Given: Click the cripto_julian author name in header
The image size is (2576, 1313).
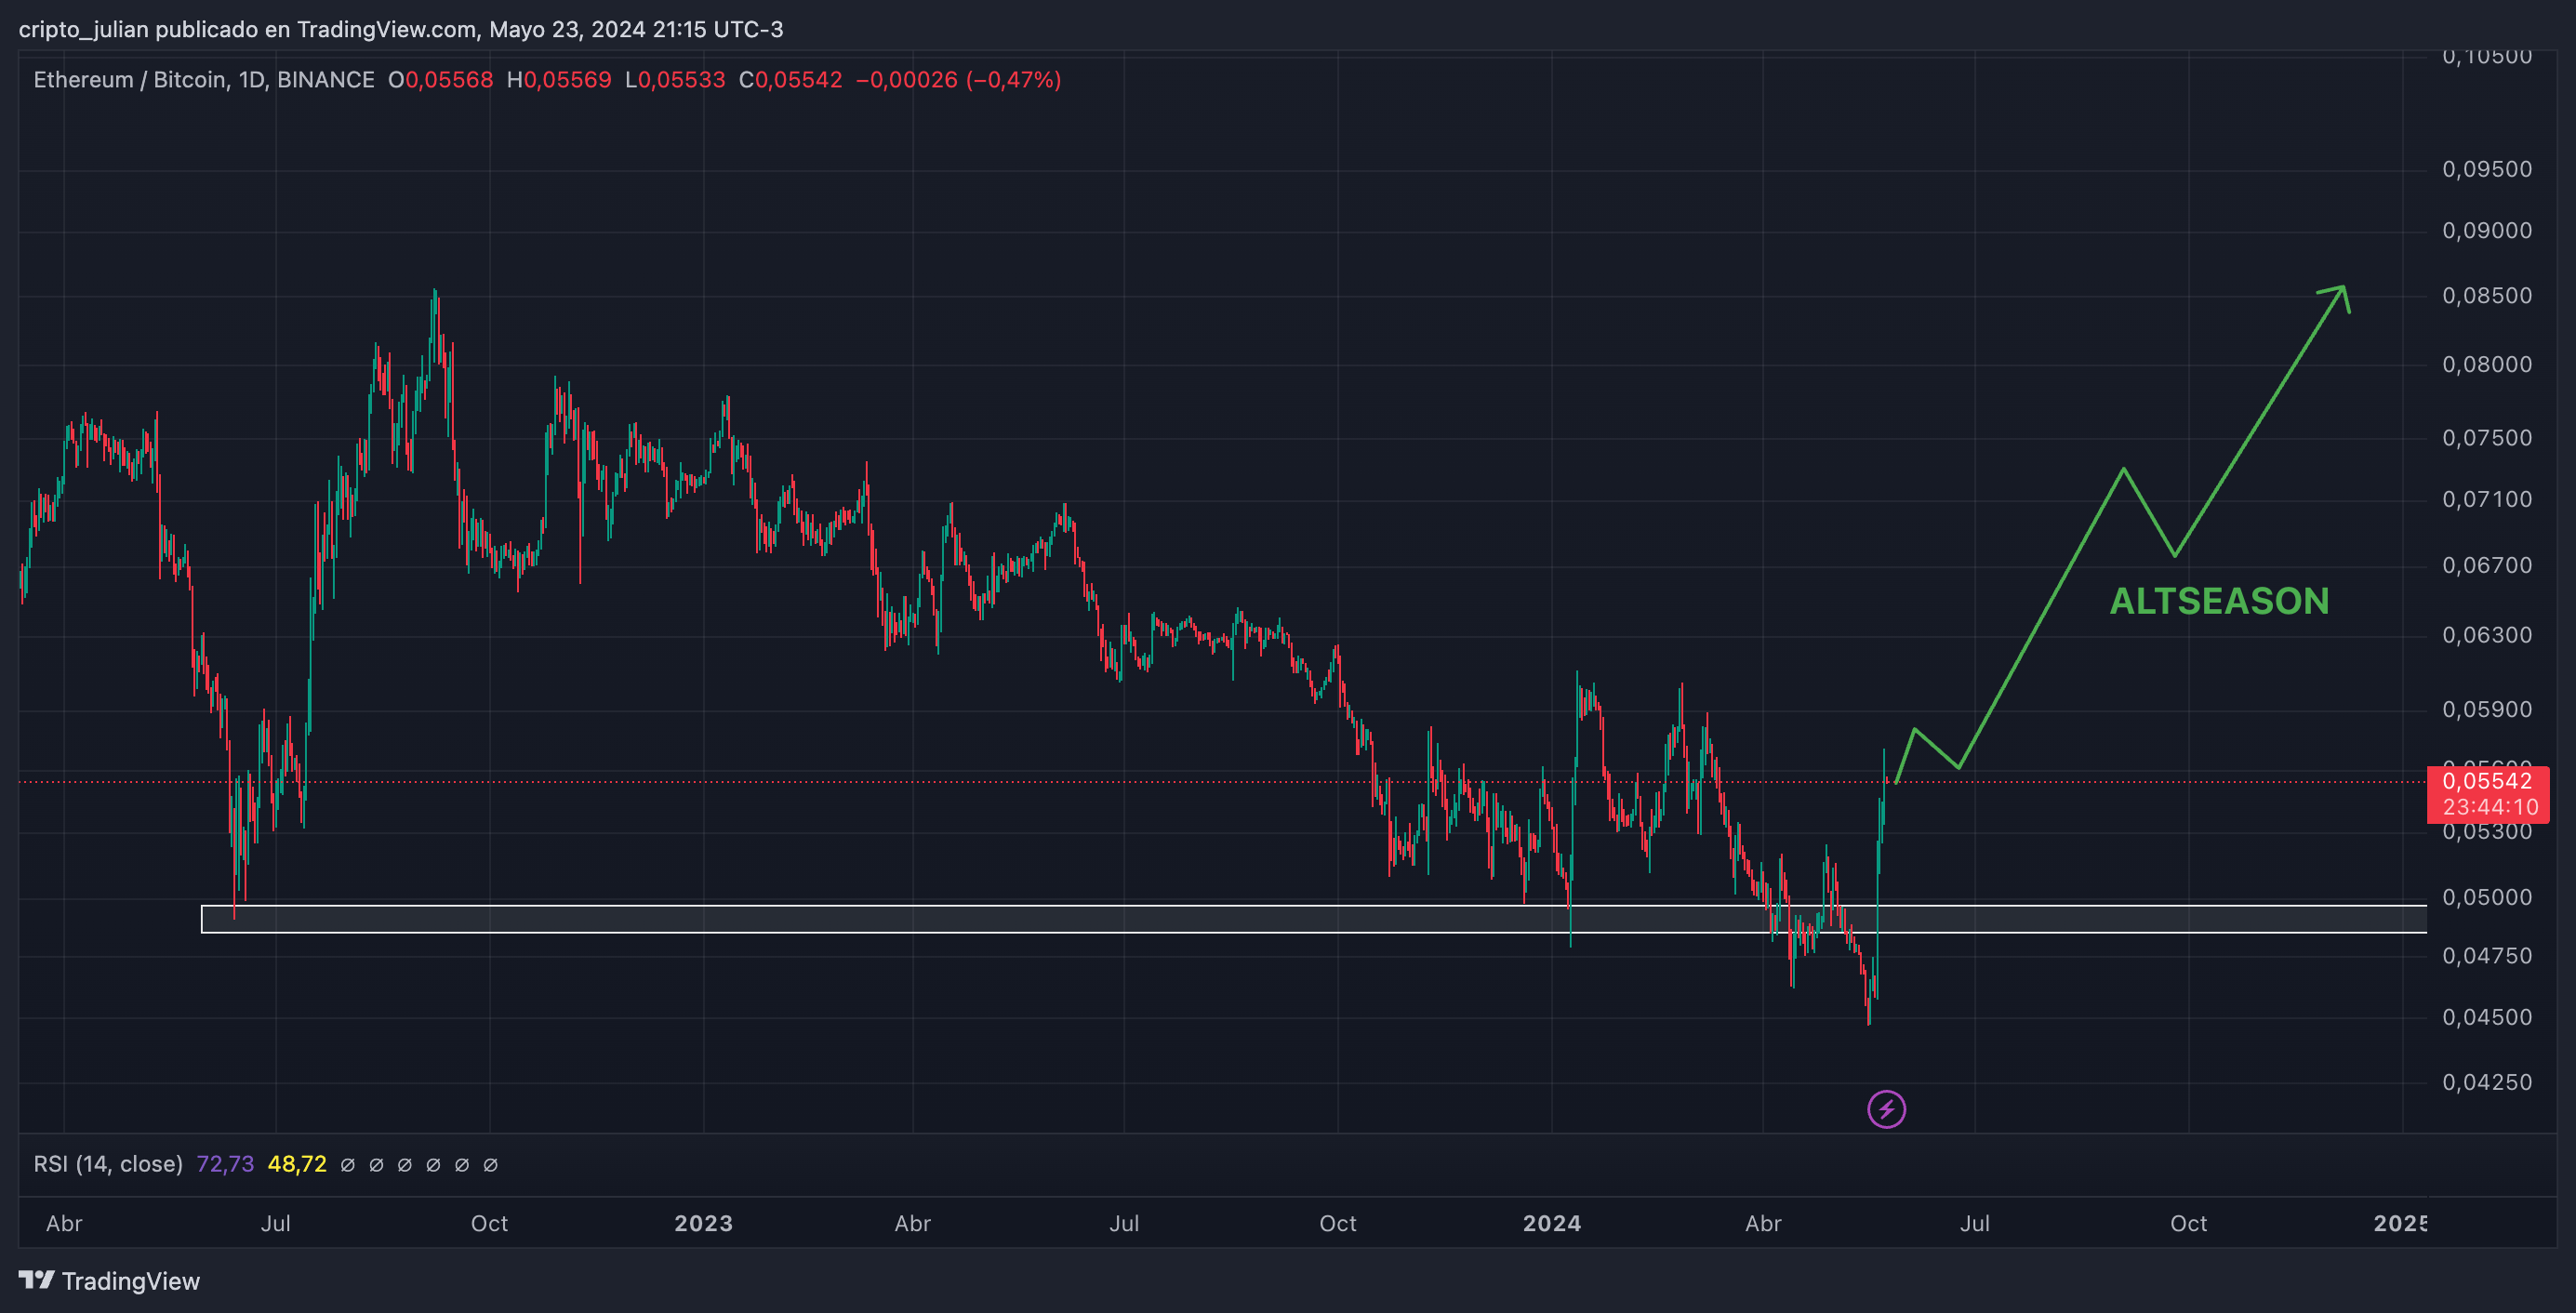Looking at the screenshot, I should tap(84, 29).
